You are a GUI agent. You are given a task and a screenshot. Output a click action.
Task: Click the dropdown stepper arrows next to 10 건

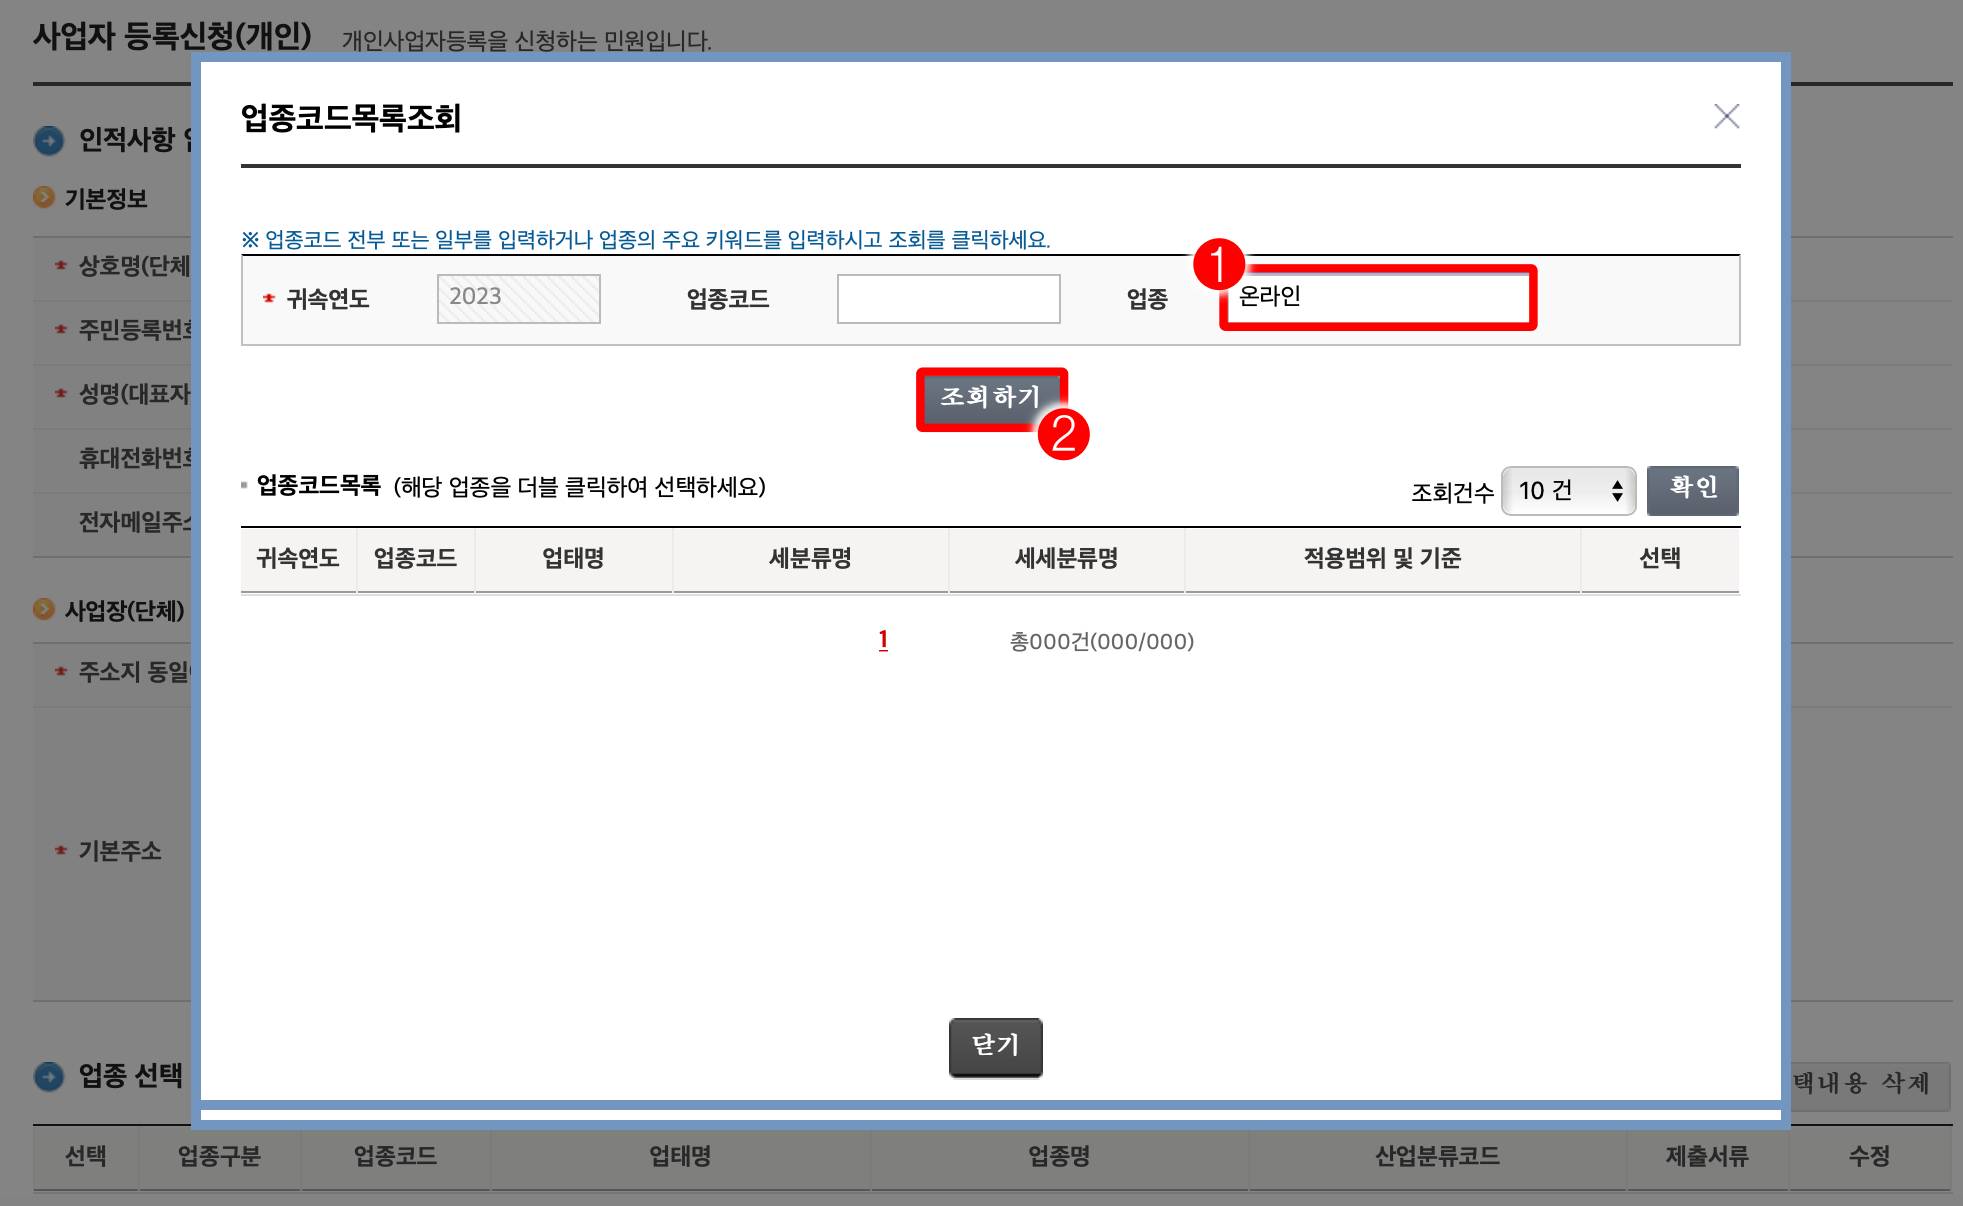point(1620,489)
